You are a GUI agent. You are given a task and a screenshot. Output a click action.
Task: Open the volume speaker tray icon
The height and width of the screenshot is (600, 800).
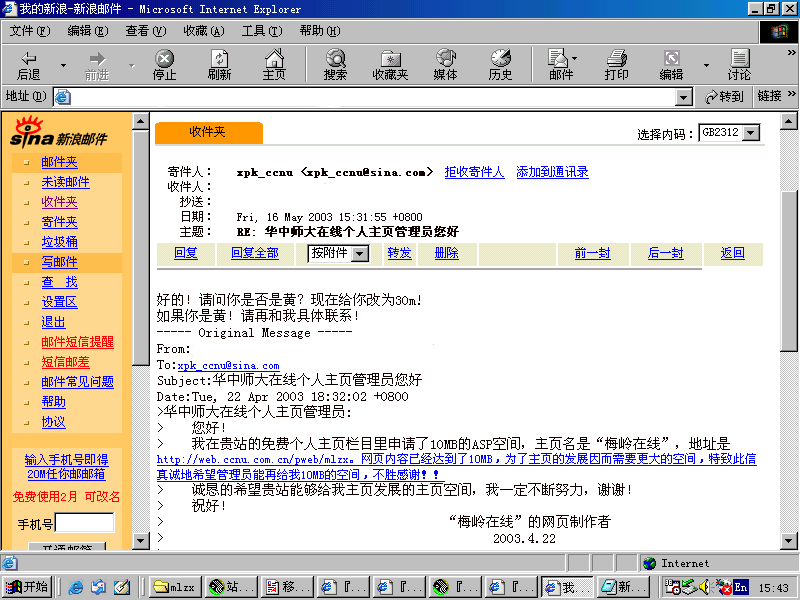click(704, 587)
